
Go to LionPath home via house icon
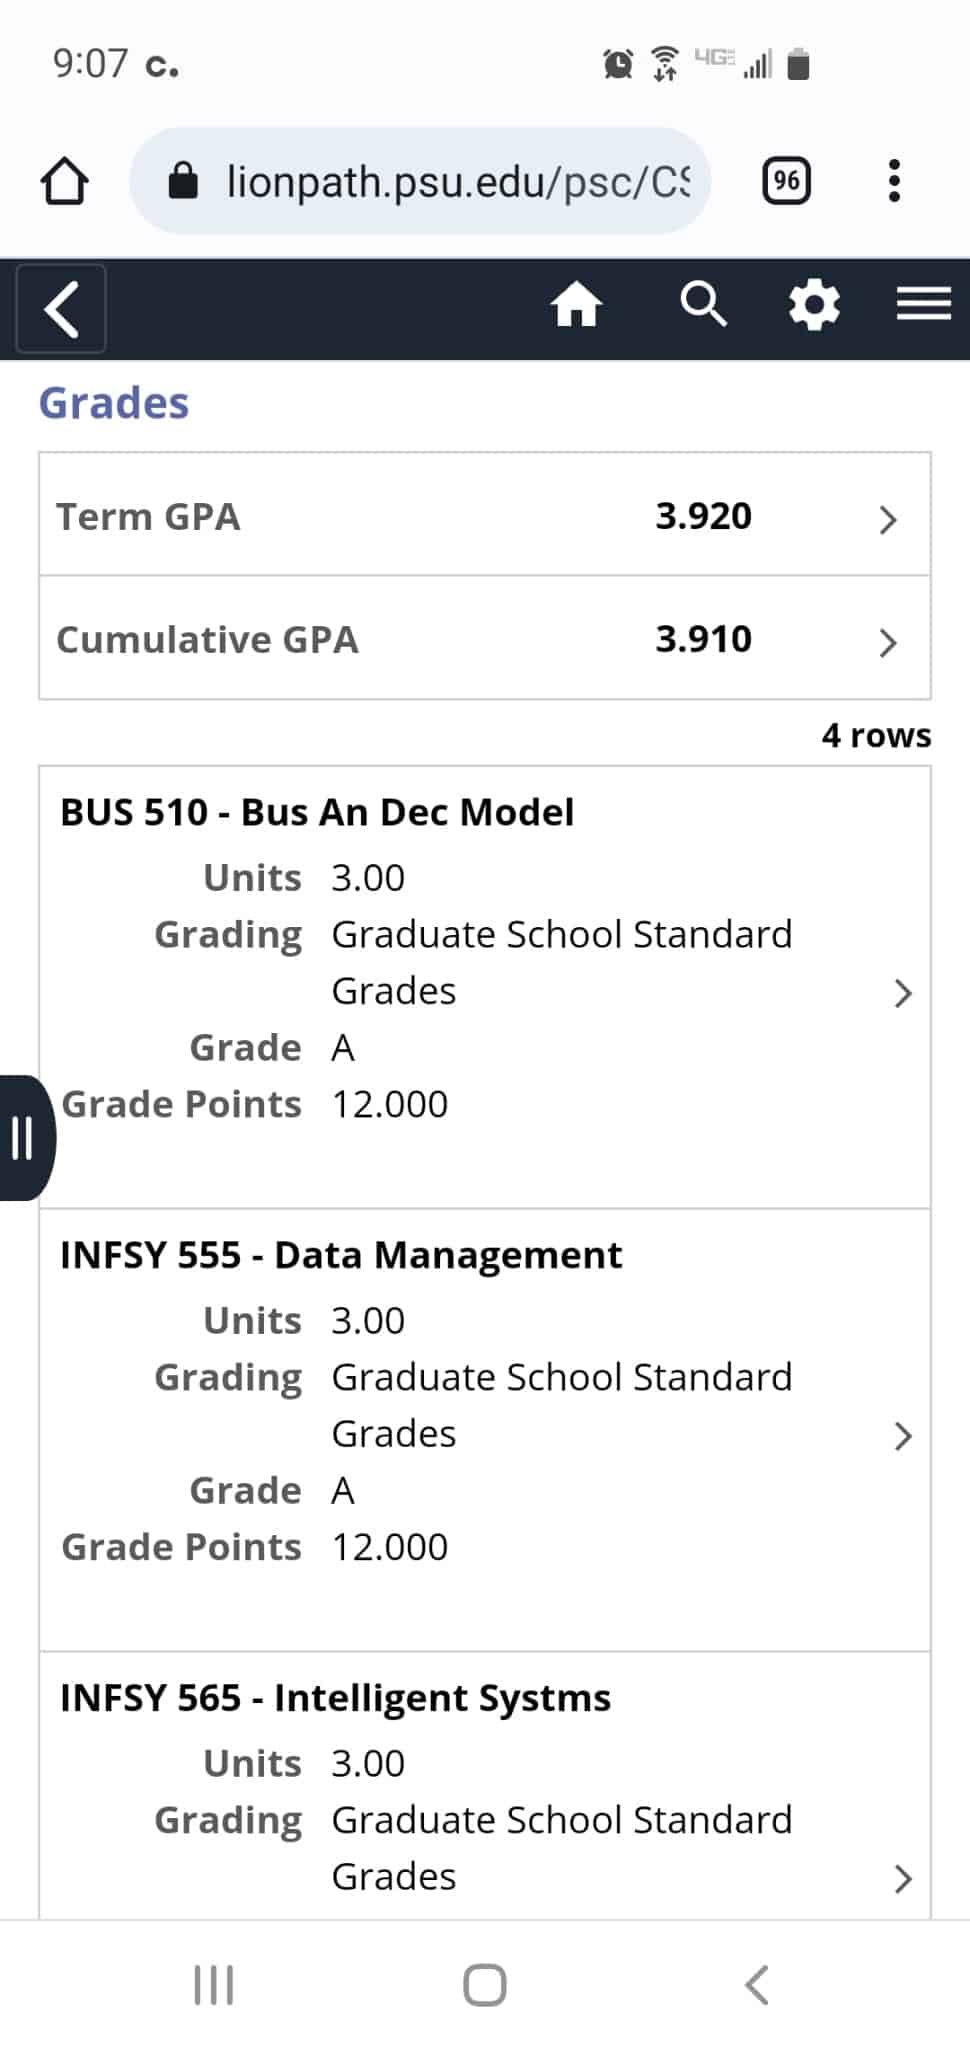coord(576,304)
